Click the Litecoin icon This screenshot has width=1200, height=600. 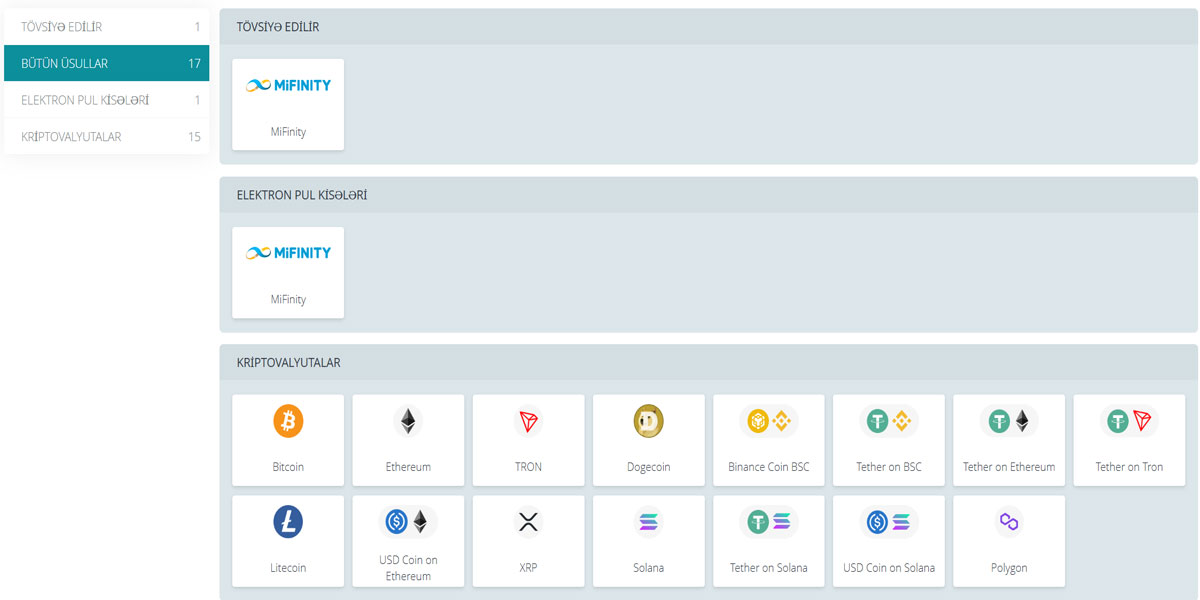[x=288, y=523]
